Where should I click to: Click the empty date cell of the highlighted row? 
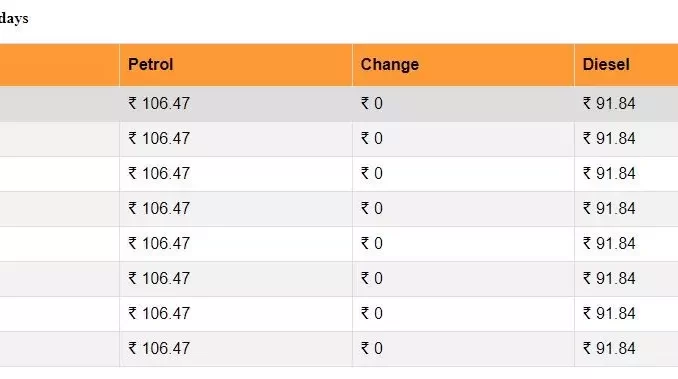pos(59,104)
